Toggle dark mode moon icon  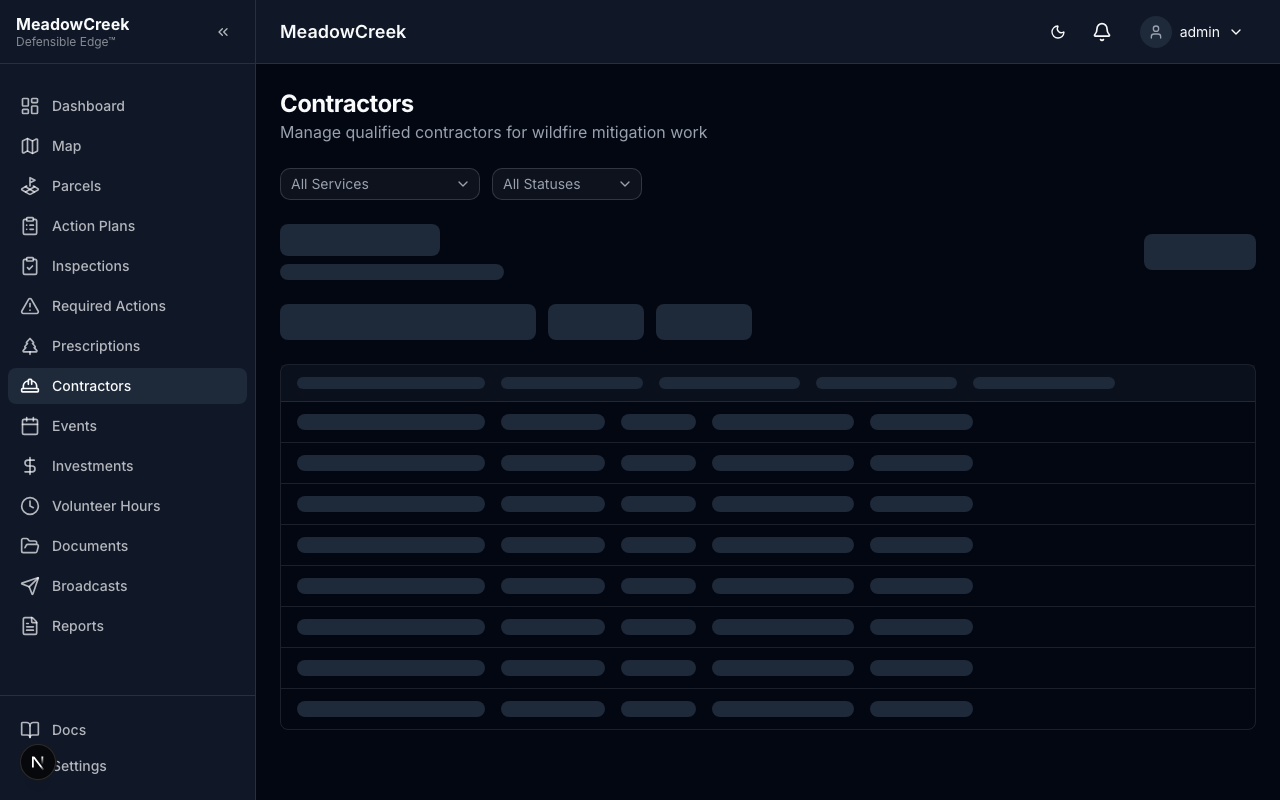click(1058, 32)
